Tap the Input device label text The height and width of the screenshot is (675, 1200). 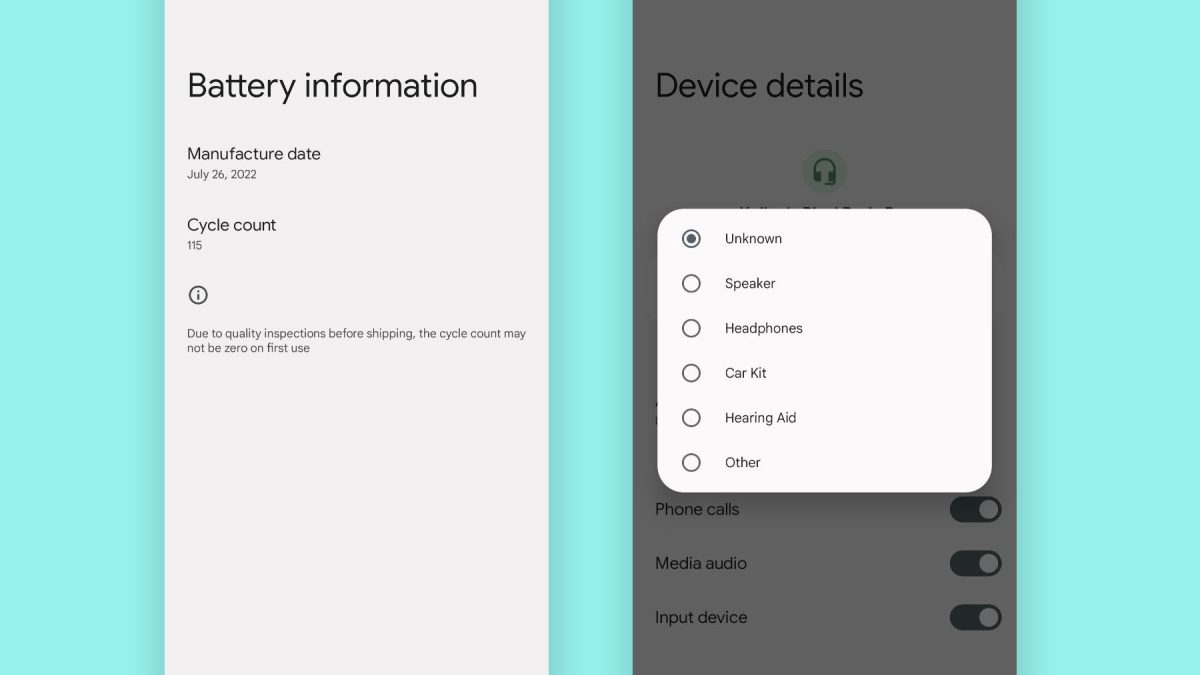701,618
